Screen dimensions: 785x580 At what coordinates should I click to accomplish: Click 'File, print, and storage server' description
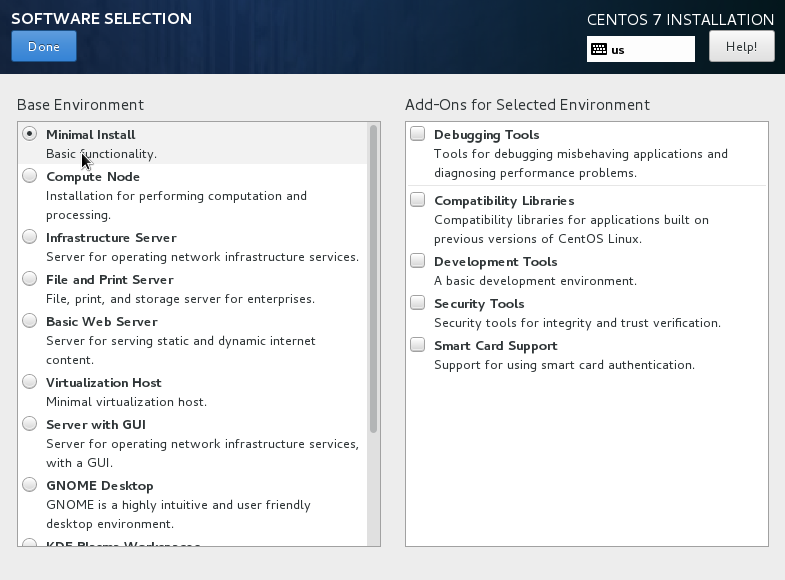point(180,299)
